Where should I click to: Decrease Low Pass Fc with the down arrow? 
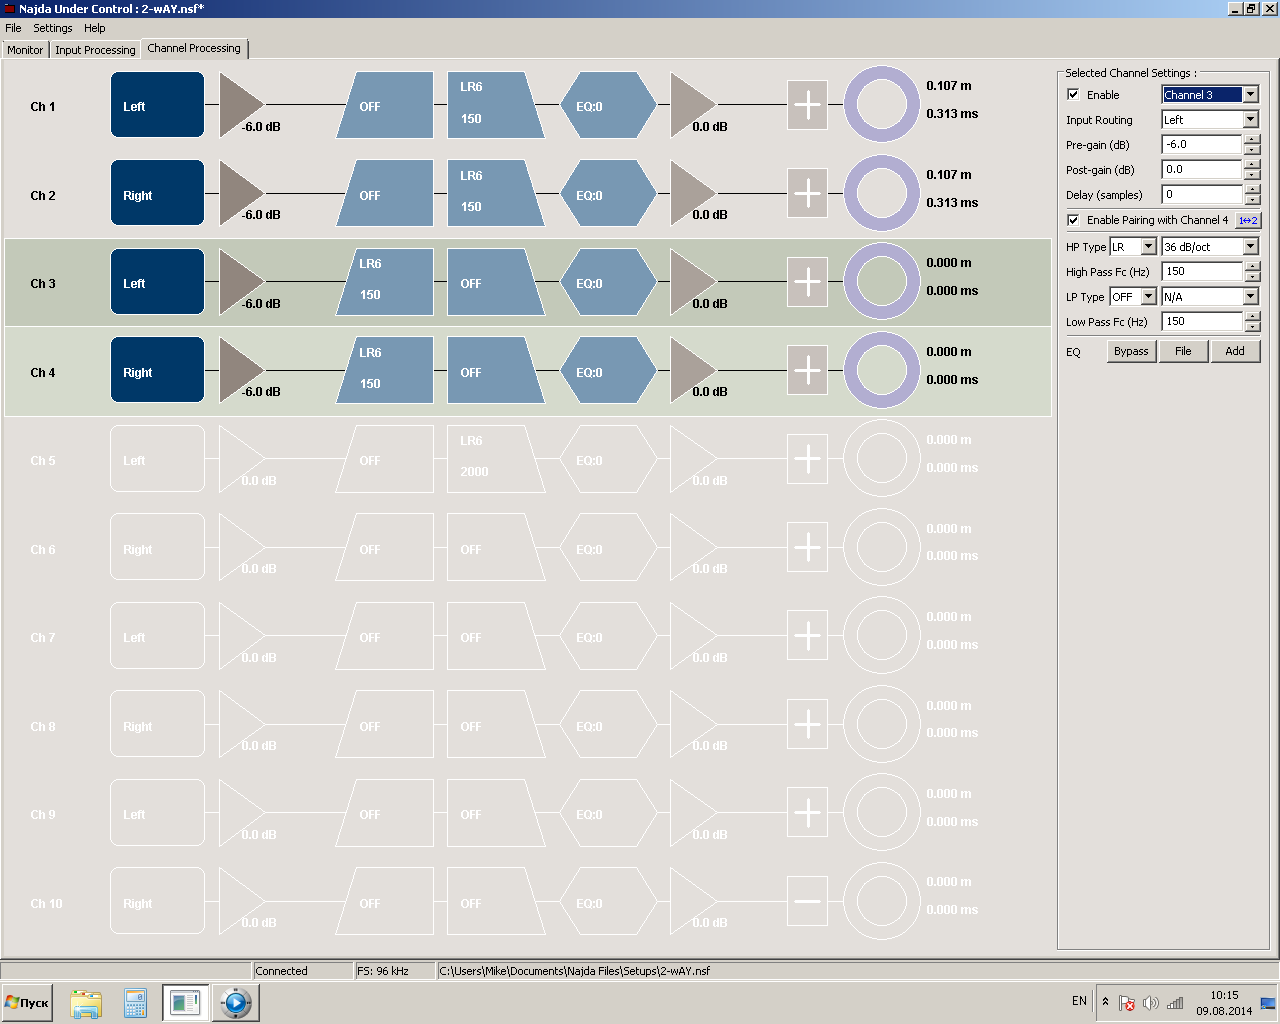tap(1252, 327)
